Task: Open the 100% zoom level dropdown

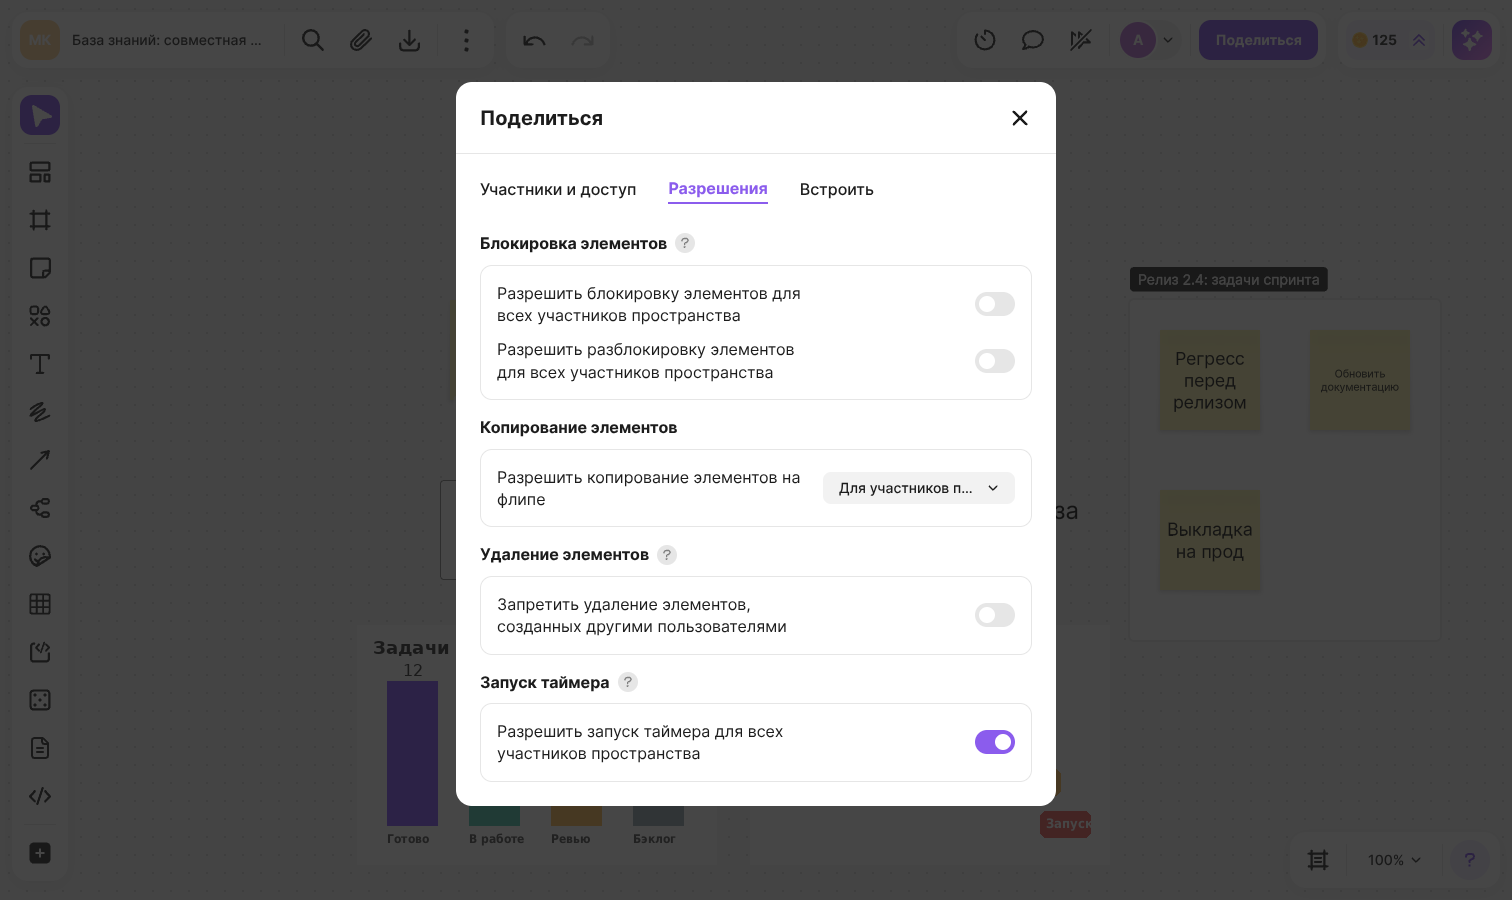Action: click(x=1394, y=860)
